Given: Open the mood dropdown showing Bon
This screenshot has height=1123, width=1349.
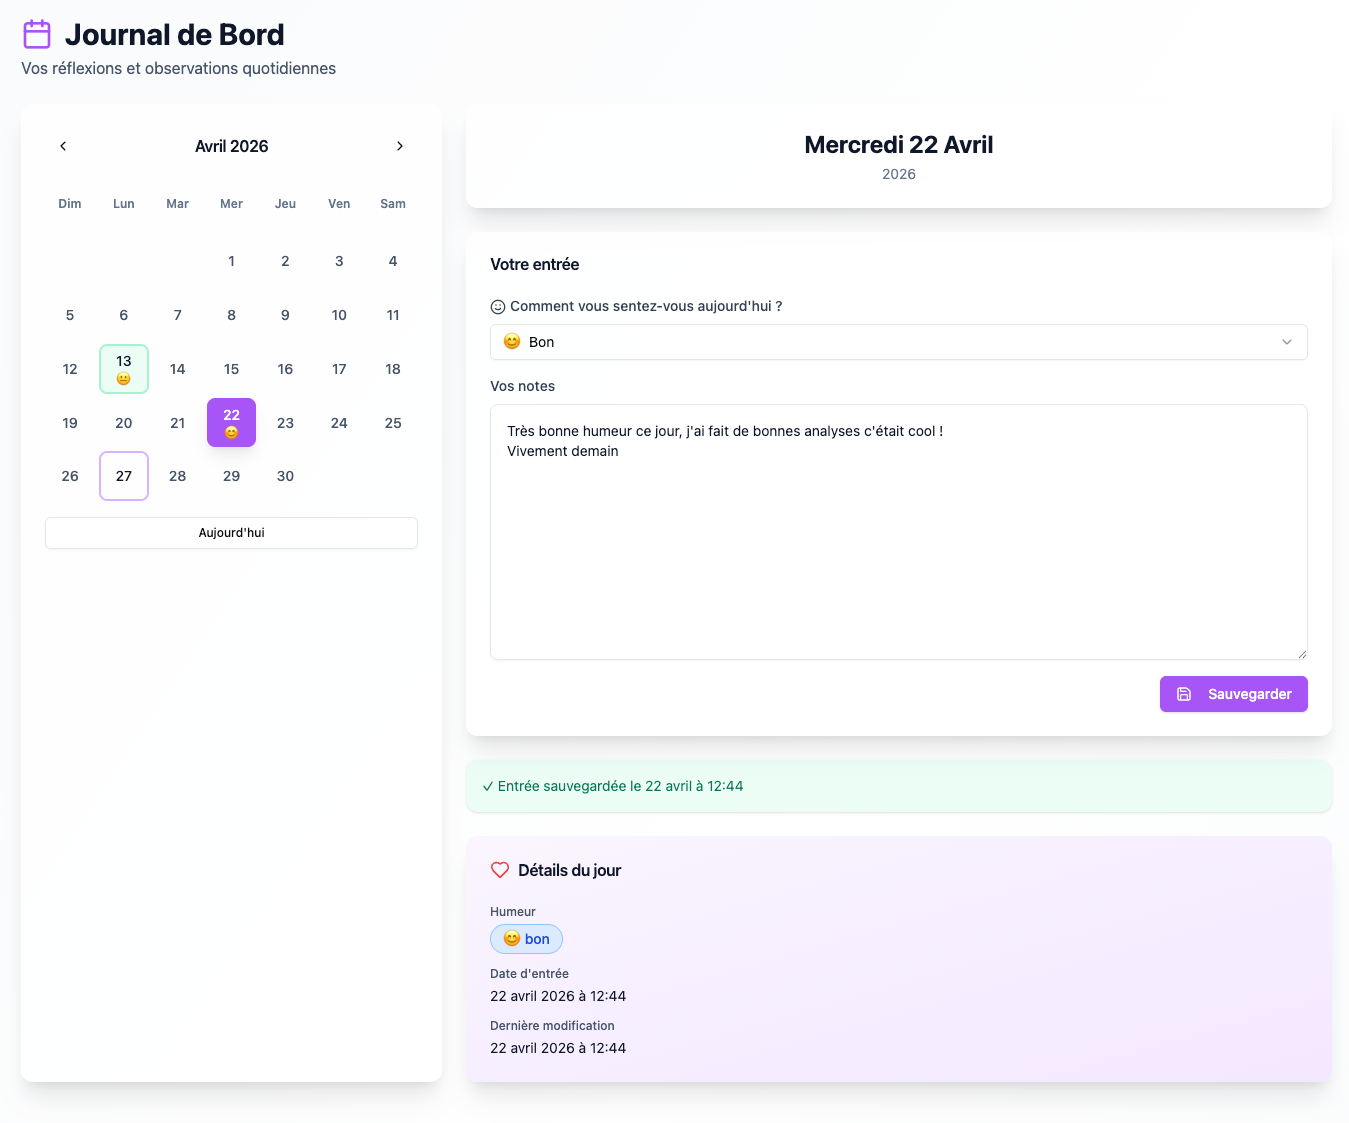Looking at the screenshot, I should [x=899, y=342].
